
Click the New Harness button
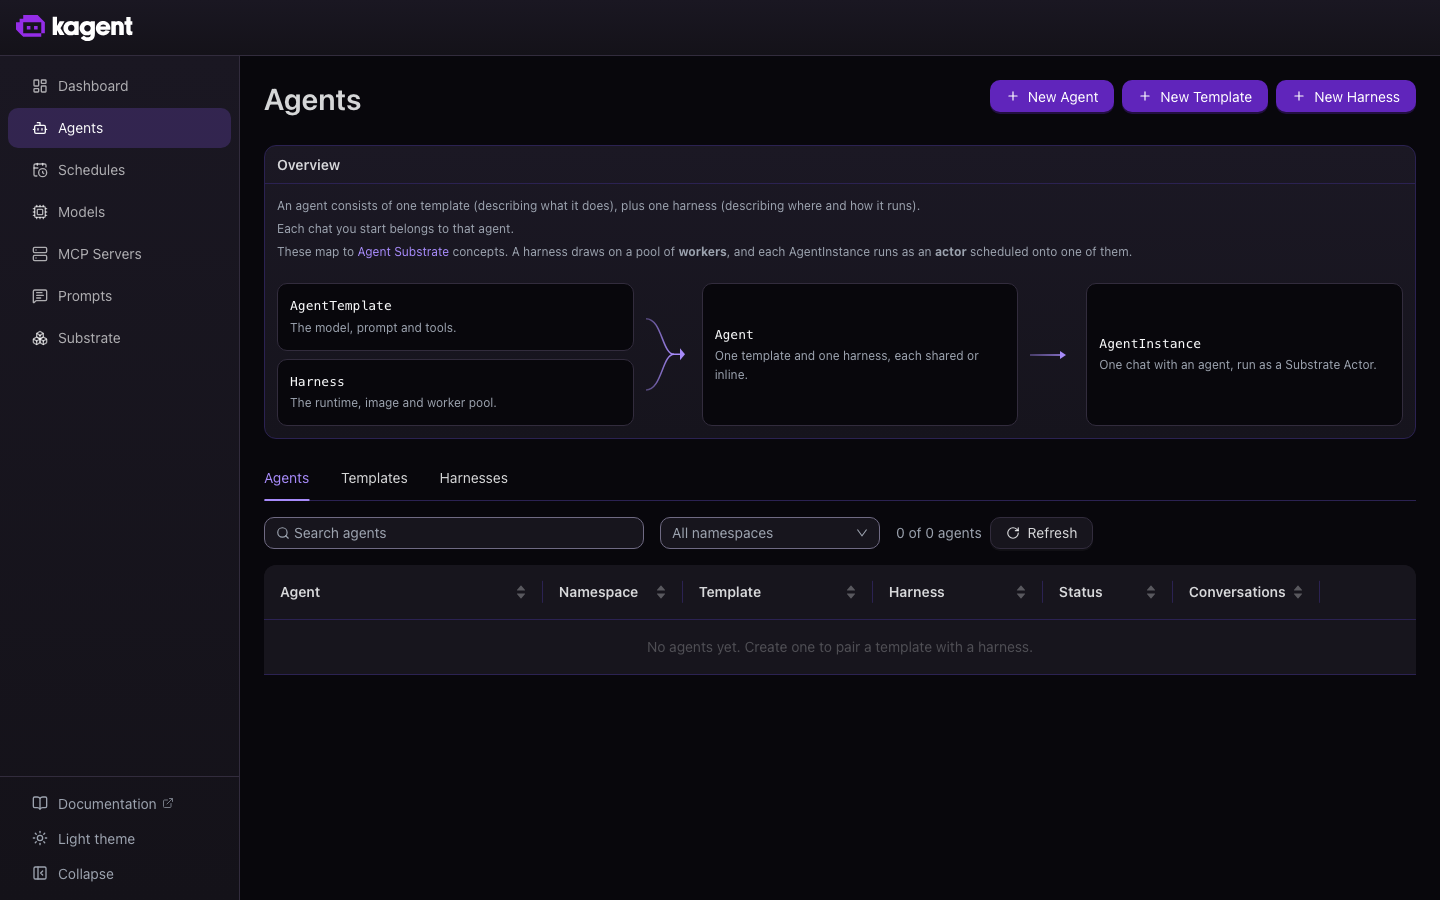[1346, 97]
